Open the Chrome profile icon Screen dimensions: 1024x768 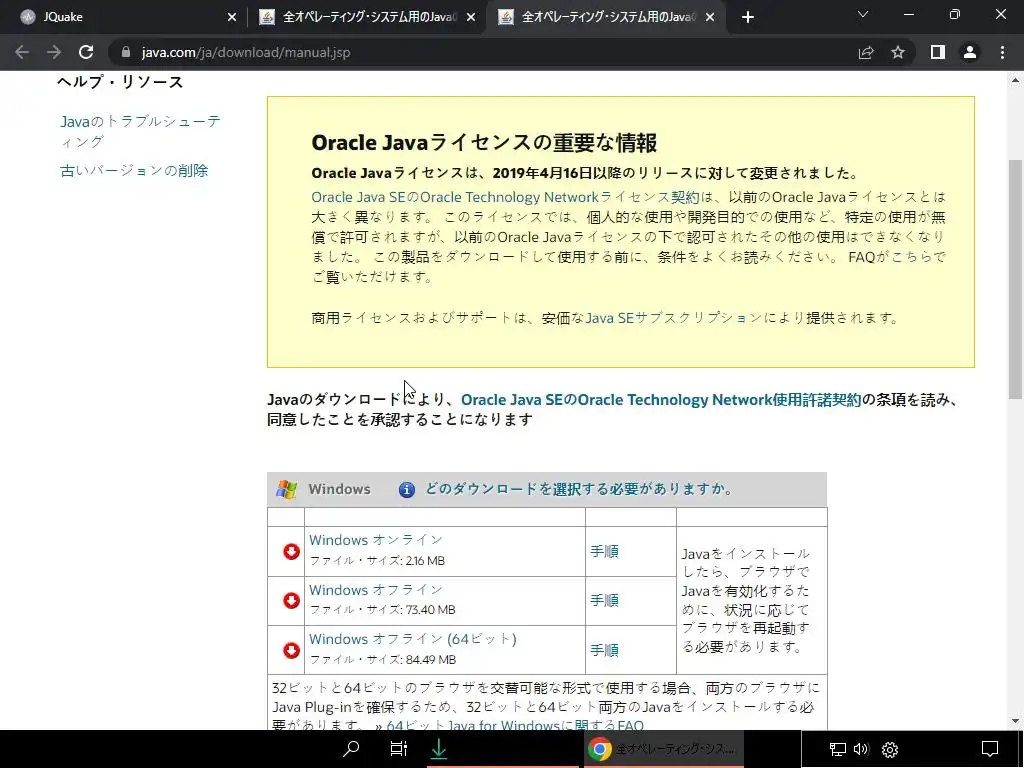[970, 52]
